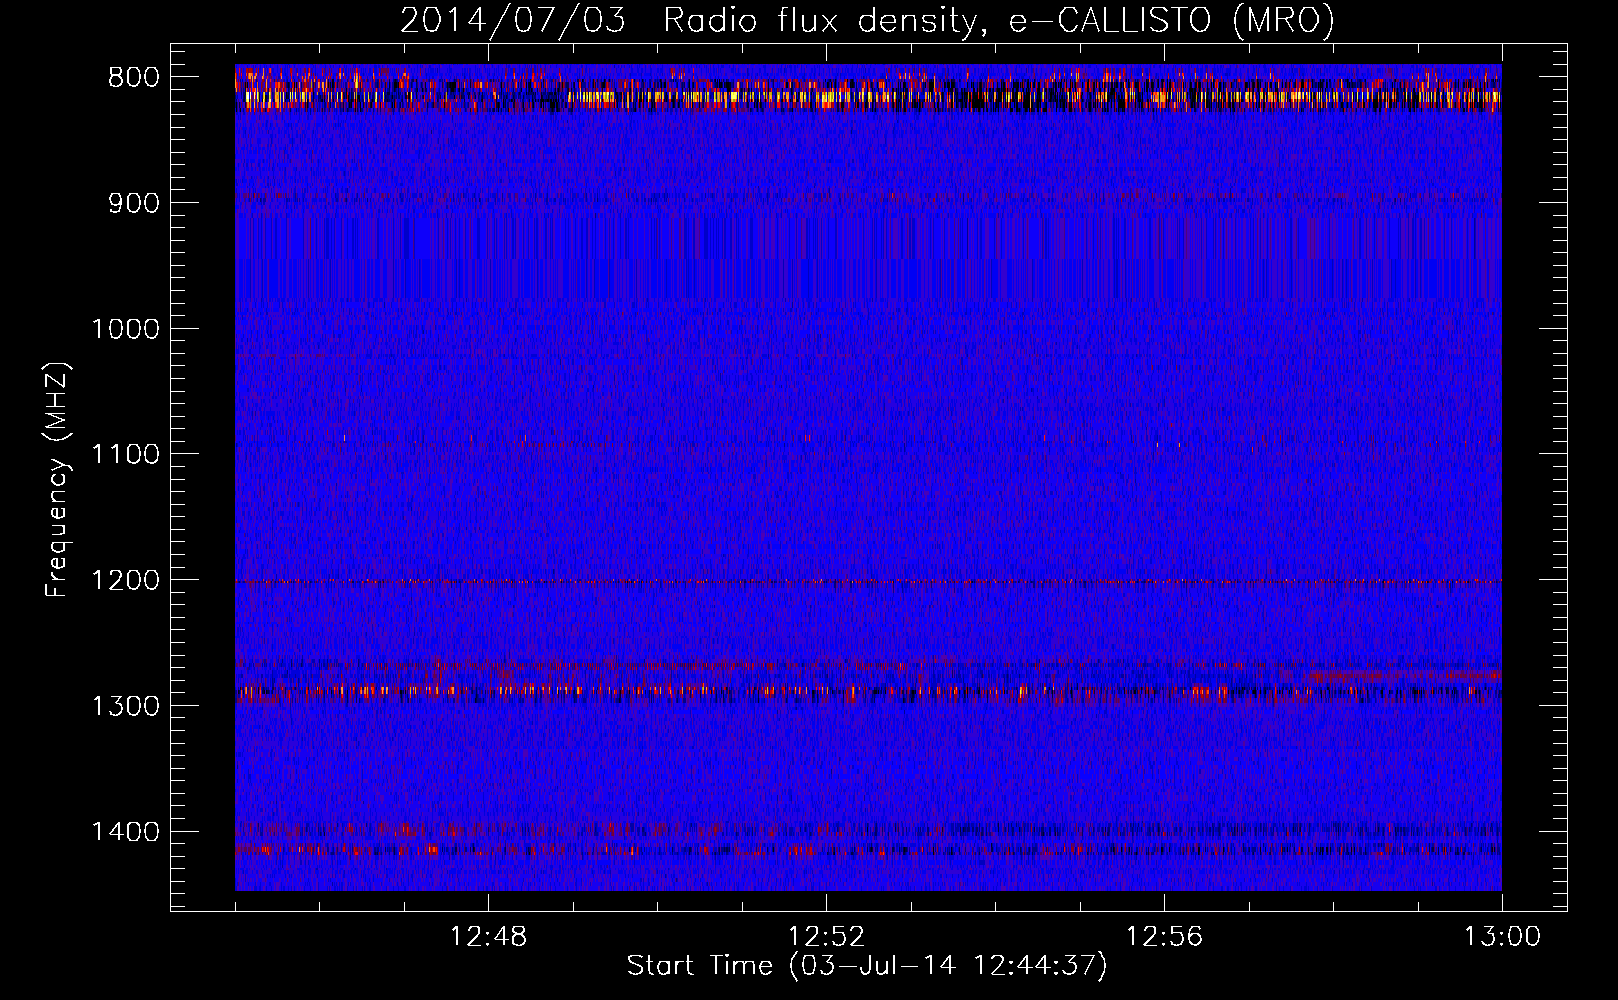Click the plot title '2014/07/03 Radio flux density'
The image size is (1618, 1000).
point(867,21)
